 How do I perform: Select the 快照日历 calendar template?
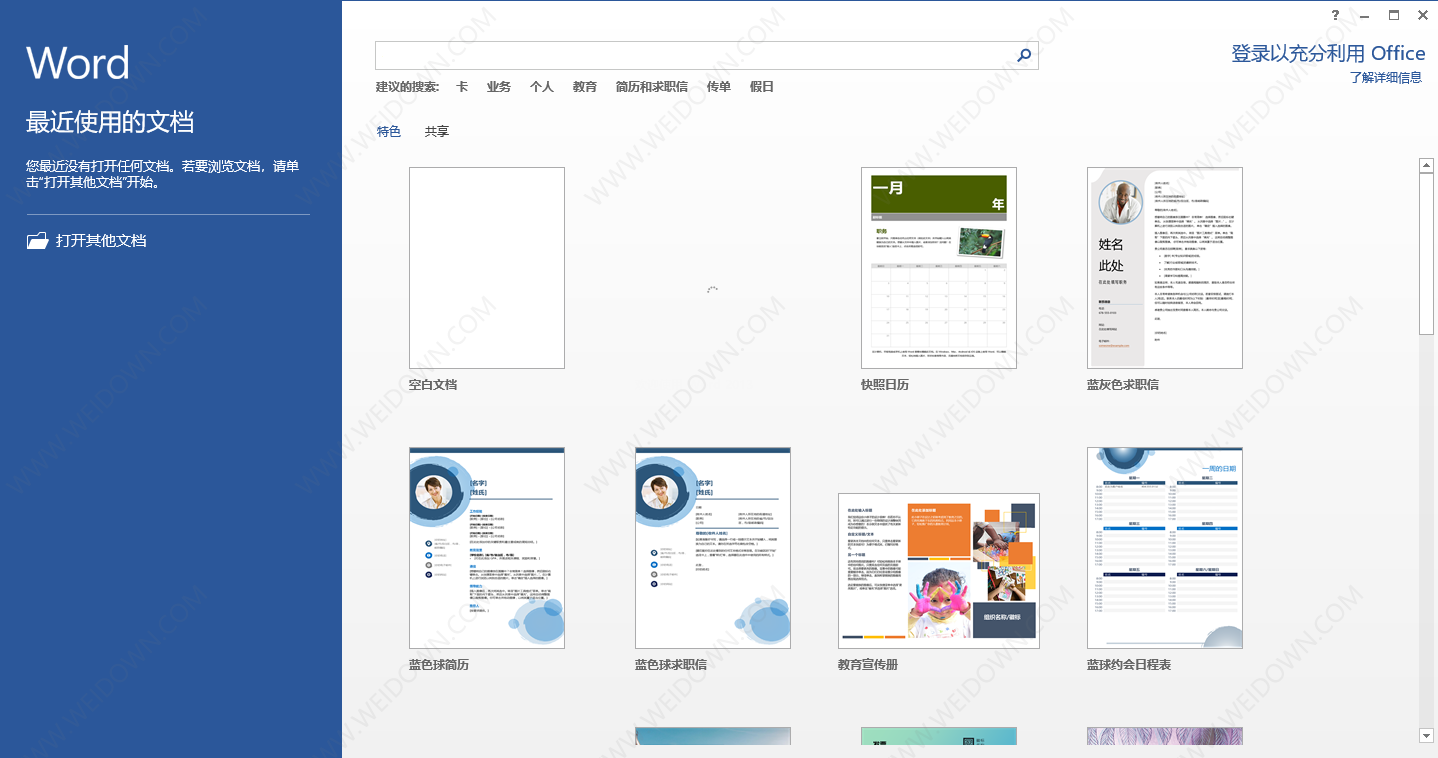coord(938,268)
